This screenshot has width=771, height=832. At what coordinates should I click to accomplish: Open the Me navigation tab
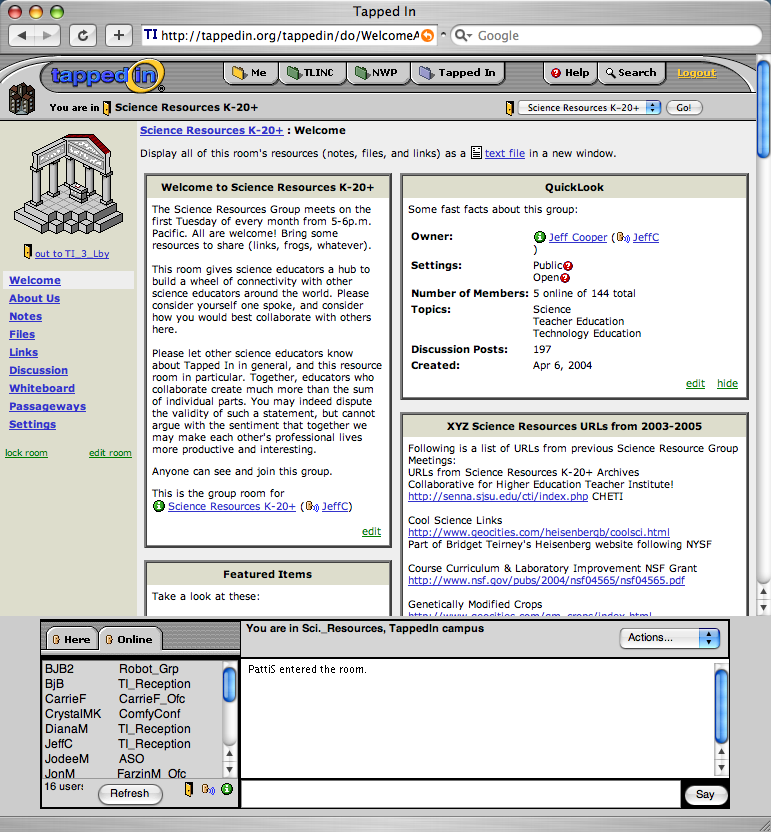(x=250, y=73)
